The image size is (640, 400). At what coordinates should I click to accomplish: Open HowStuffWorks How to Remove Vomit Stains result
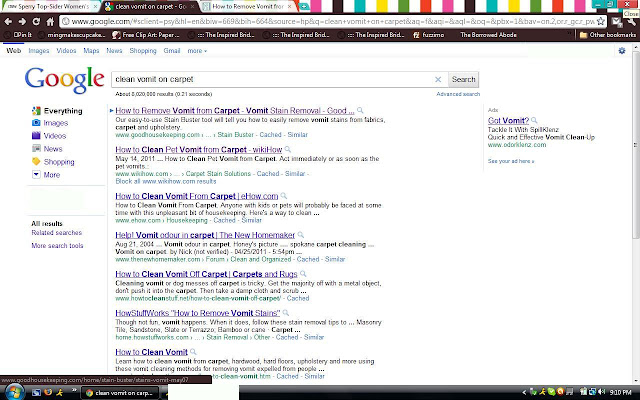click(x=198, y=313)
